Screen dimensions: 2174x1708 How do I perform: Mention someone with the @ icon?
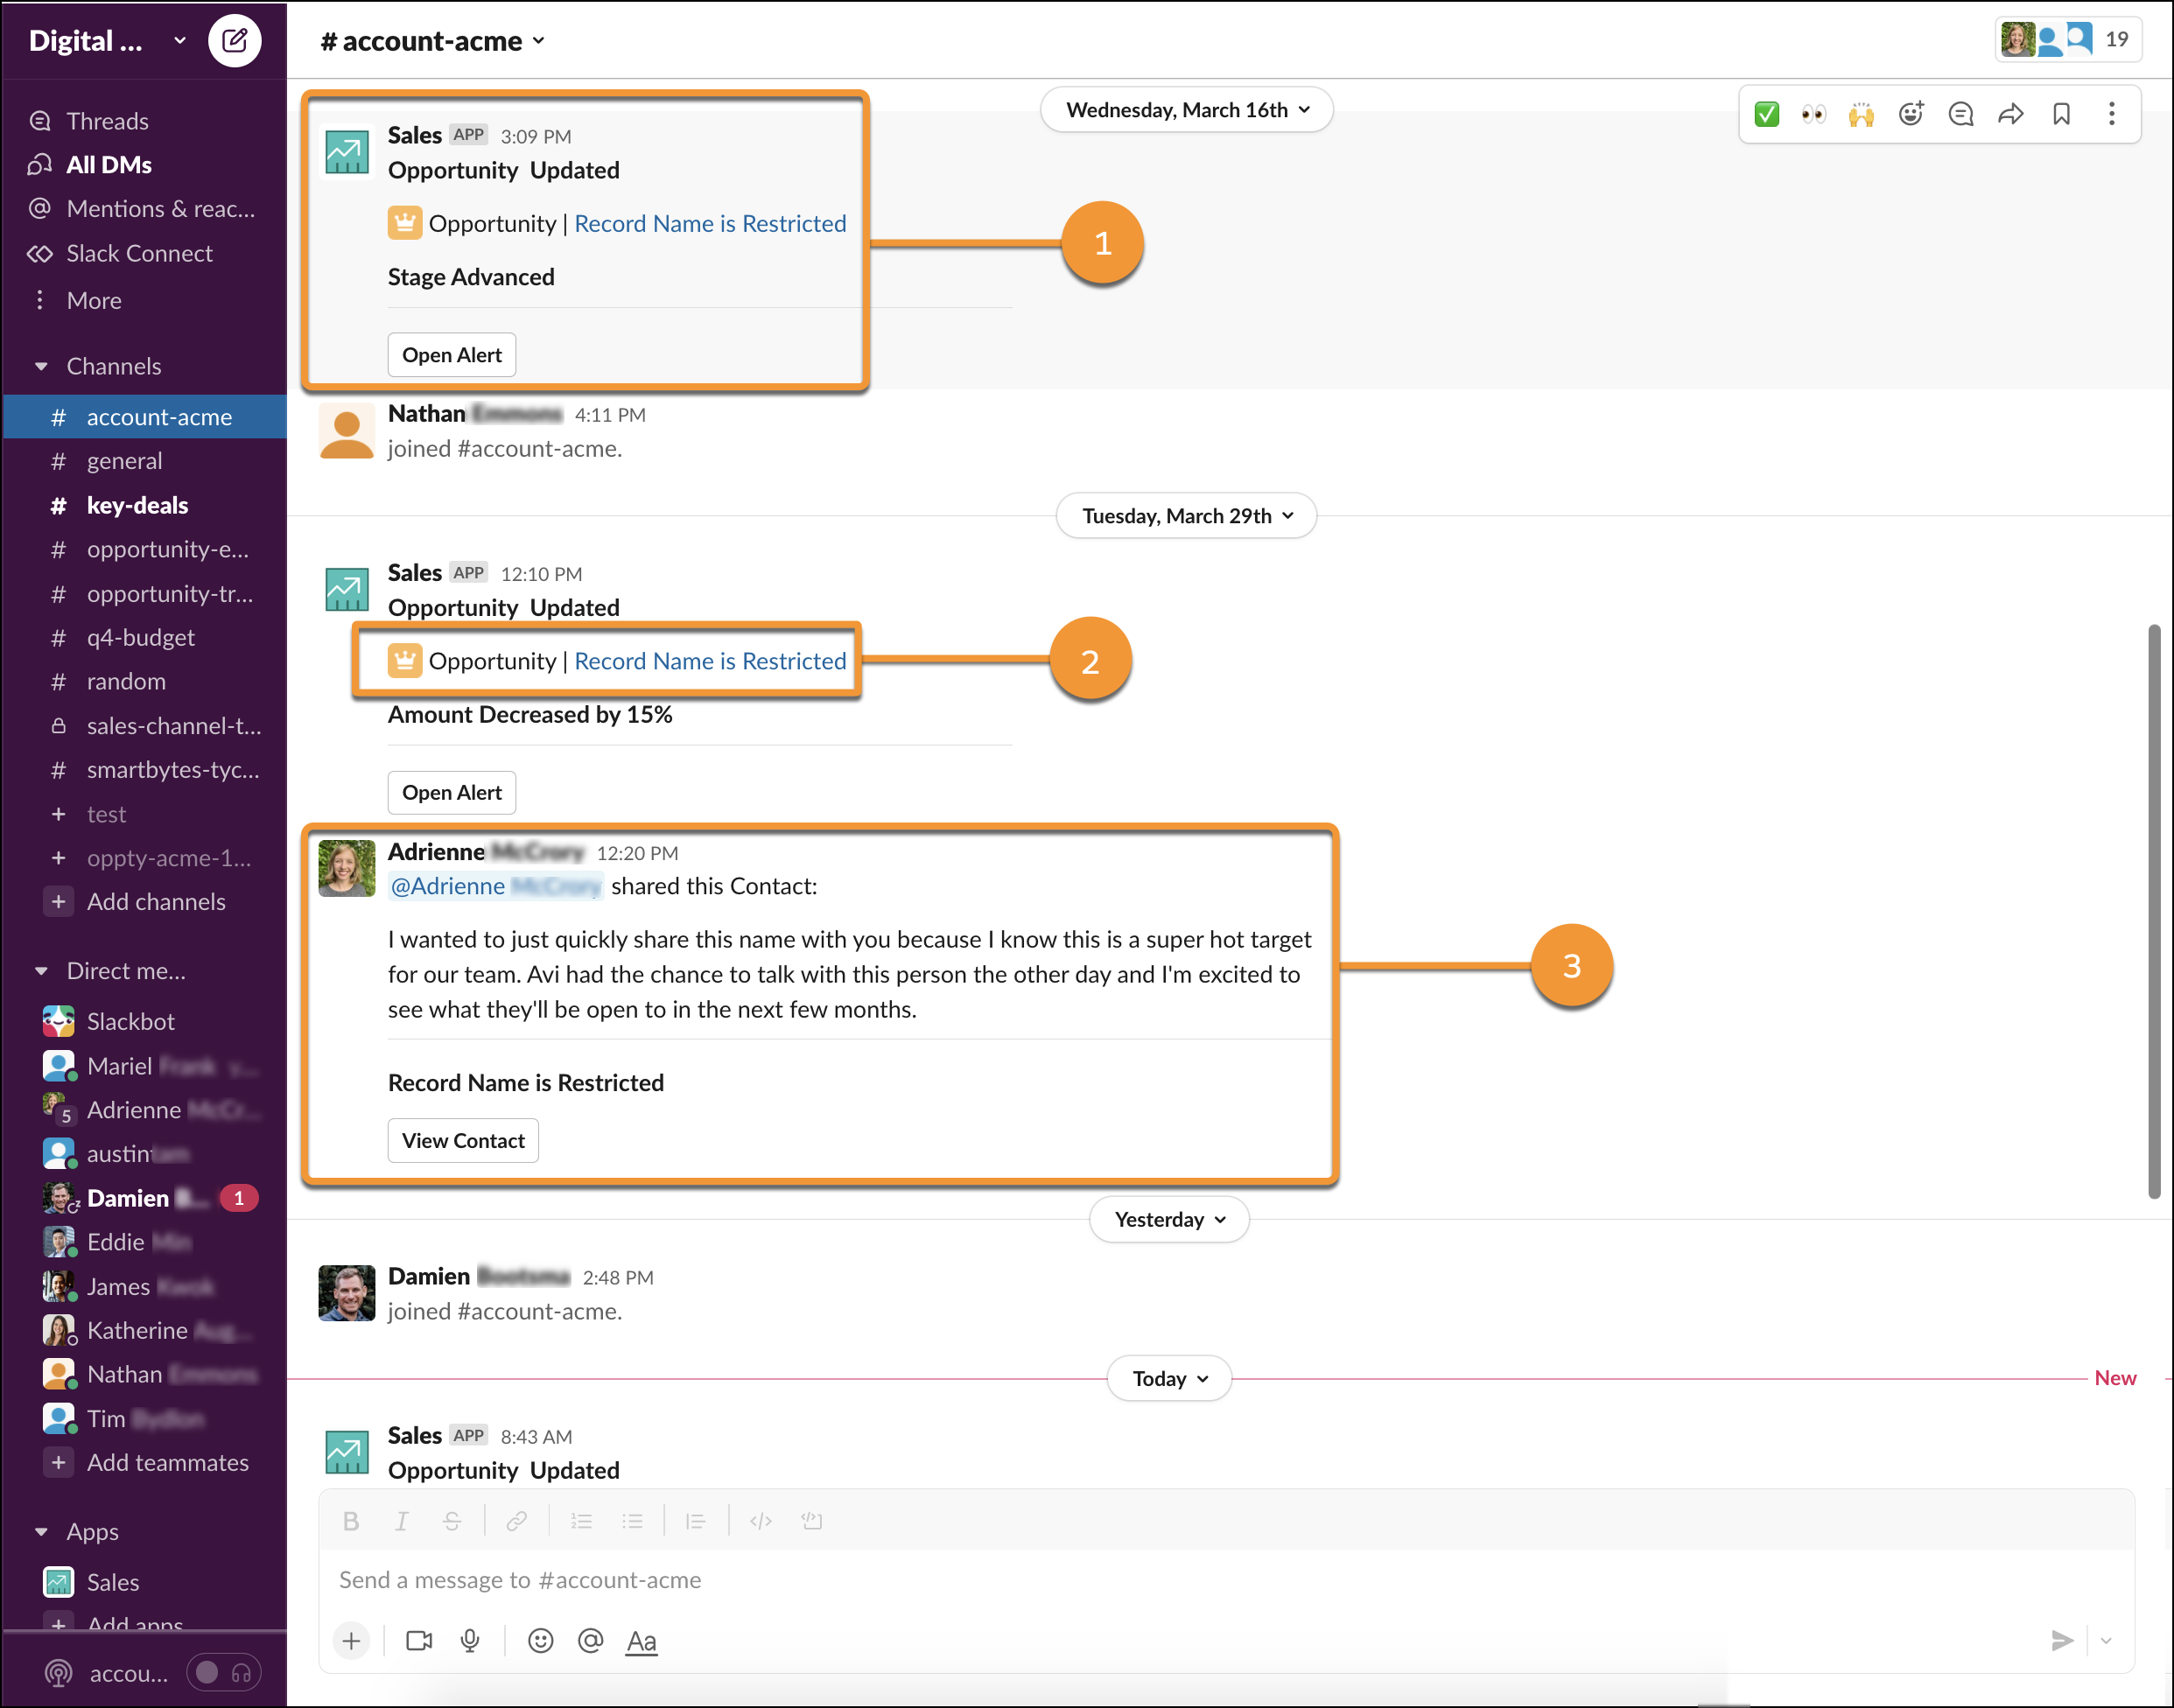click(591, 1641)
